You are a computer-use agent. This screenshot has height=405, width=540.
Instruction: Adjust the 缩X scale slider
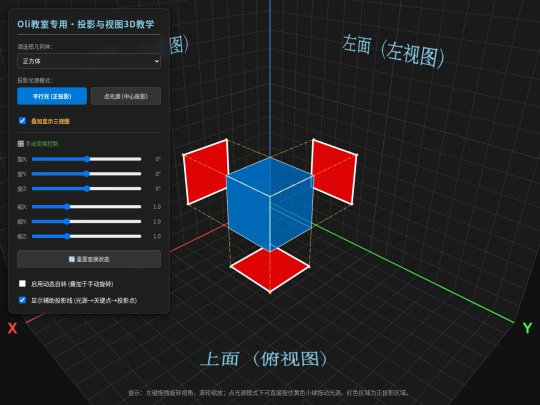[86, 207]
